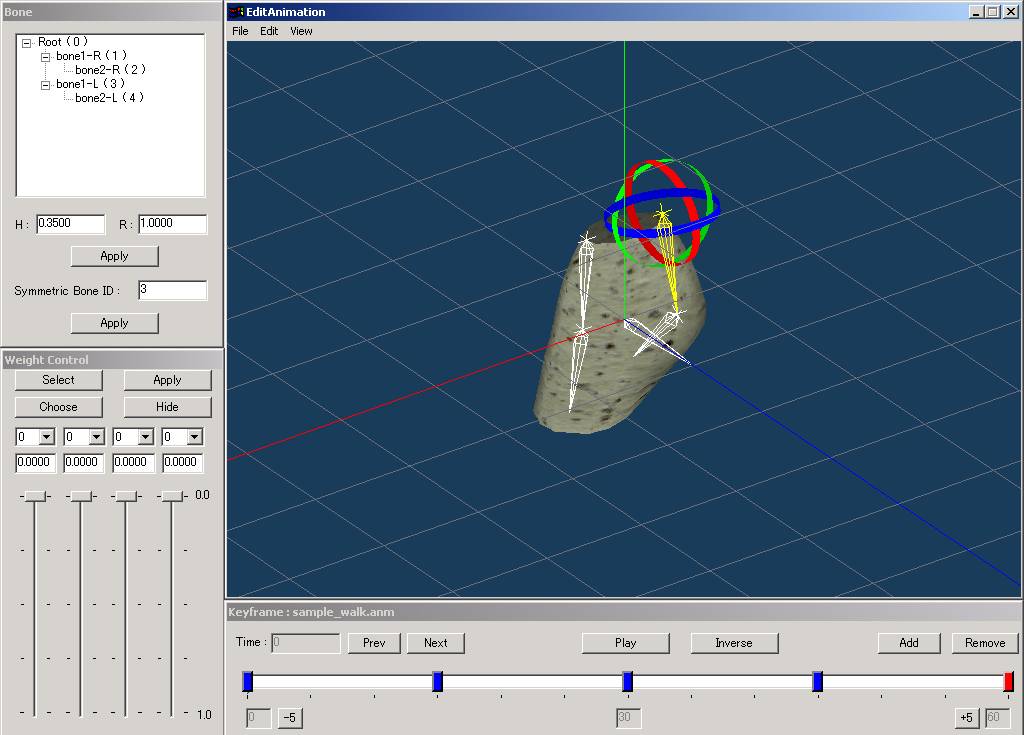Viewport: 1024px width, 735px height.
Task: Select Root (0) in bone tree
Action: [x=63, y=42]
